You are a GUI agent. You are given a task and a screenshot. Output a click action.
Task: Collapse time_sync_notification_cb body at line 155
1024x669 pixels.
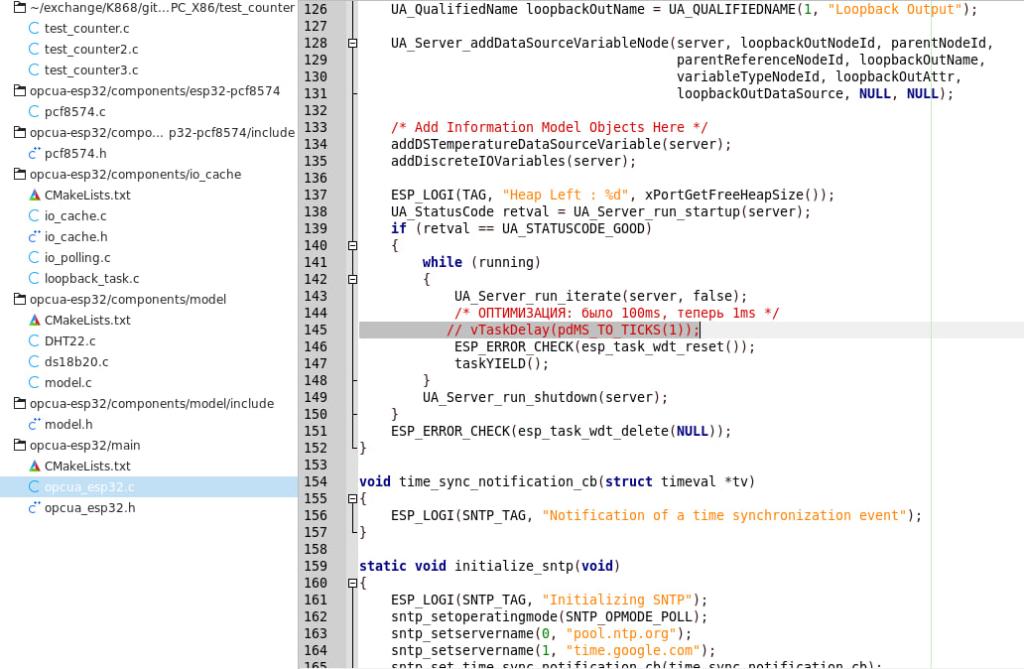352,499
